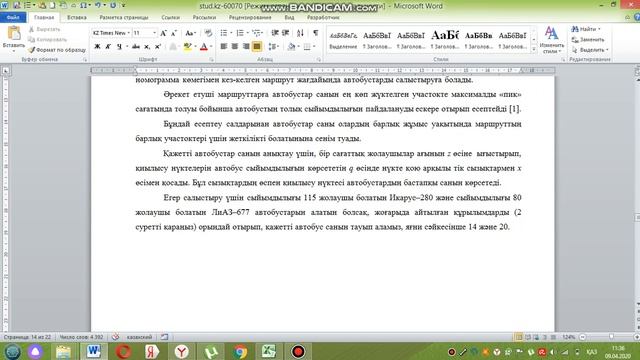Screen dimensions: 640x360
Task: Click the text highlight color button
Action: pos(187,47)
